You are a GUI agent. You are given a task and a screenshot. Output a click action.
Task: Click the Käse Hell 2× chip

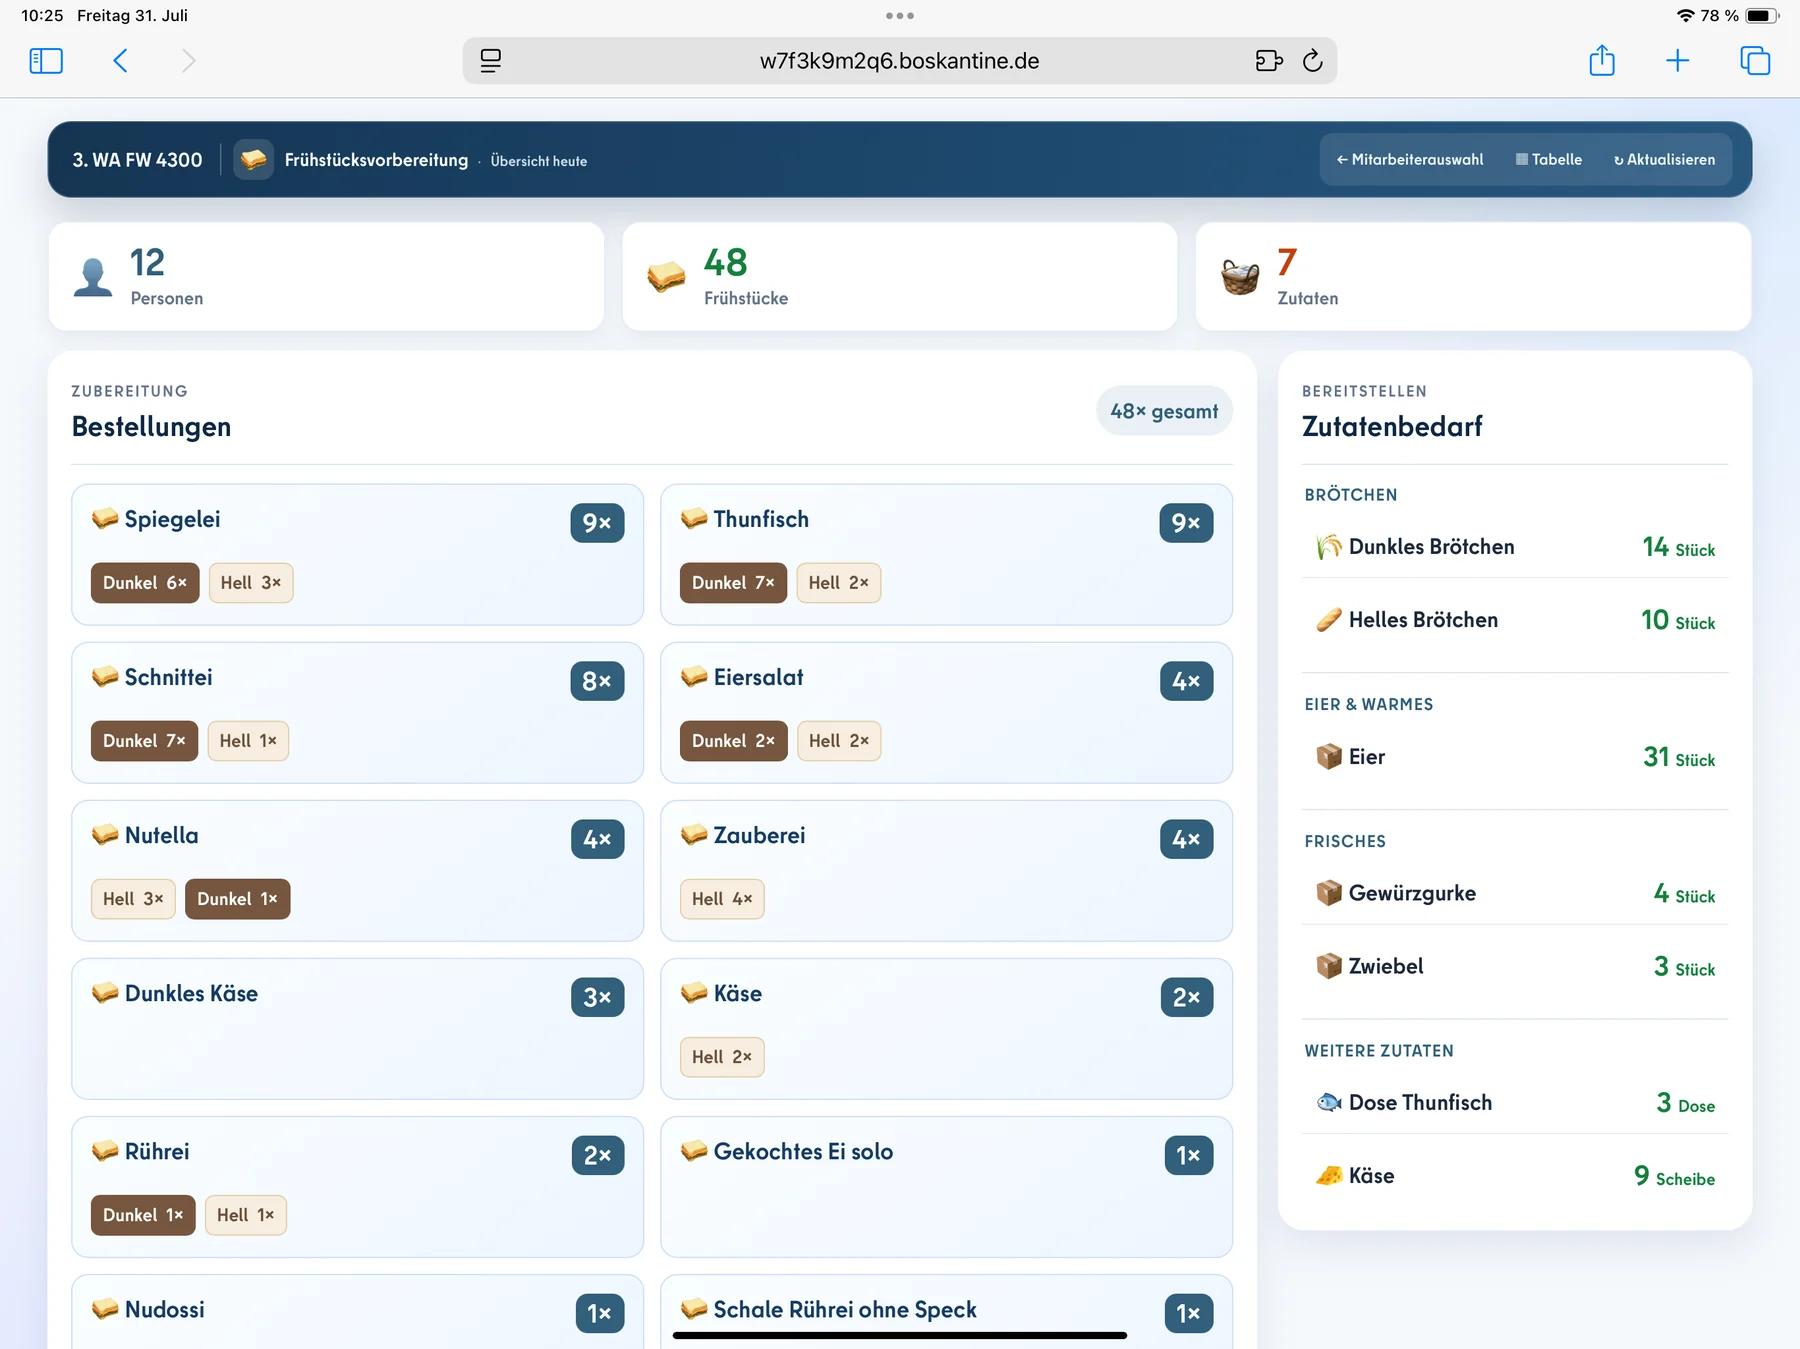pyautogui.click(x=722, y=1057)
